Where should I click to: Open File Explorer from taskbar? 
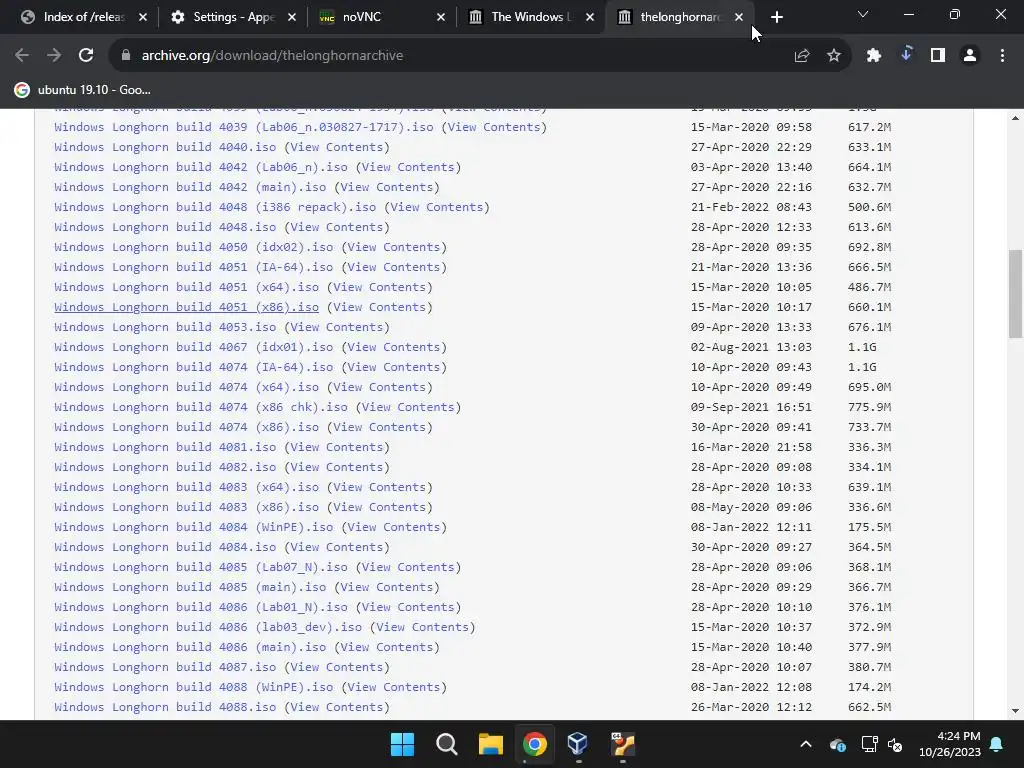click(490, 744)
